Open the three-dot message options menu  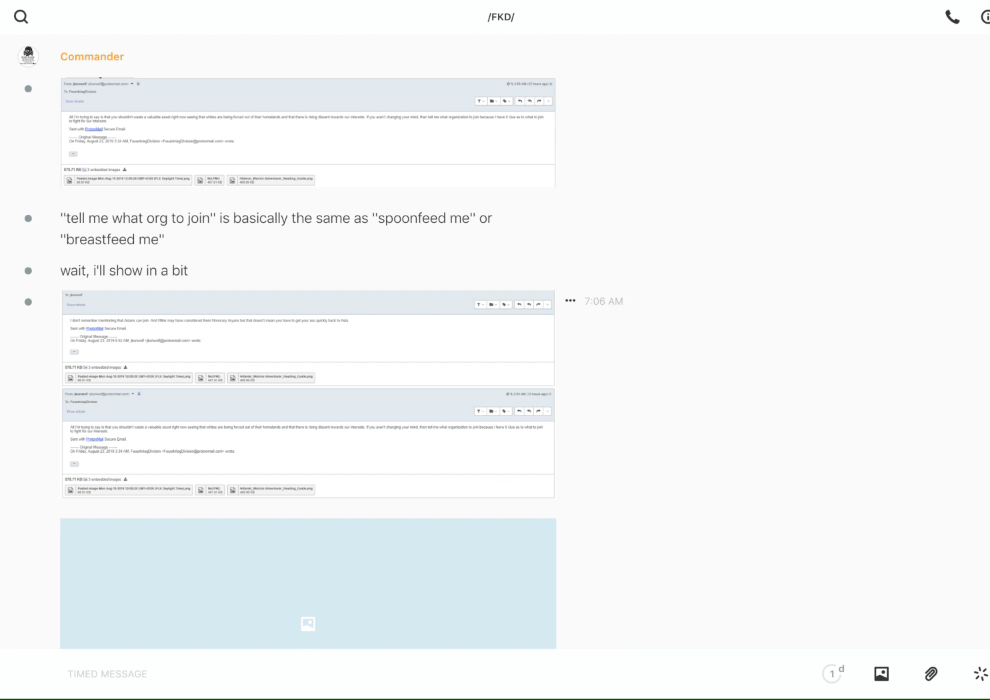(570, 301)
